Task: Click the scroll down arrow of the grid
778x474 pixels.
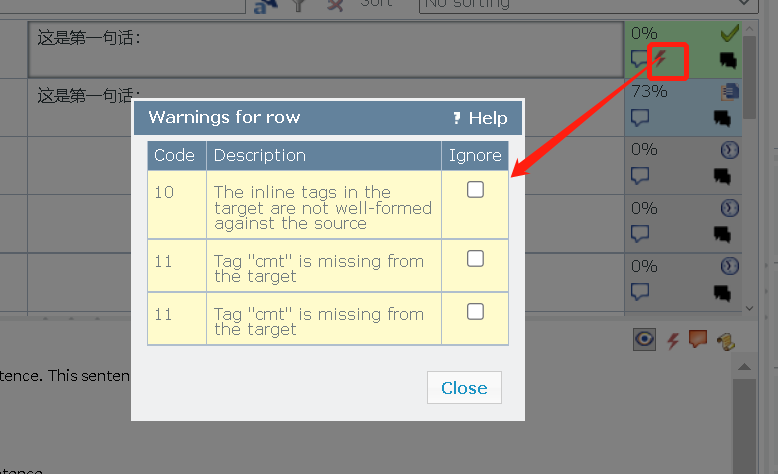Action: (749, 308)
